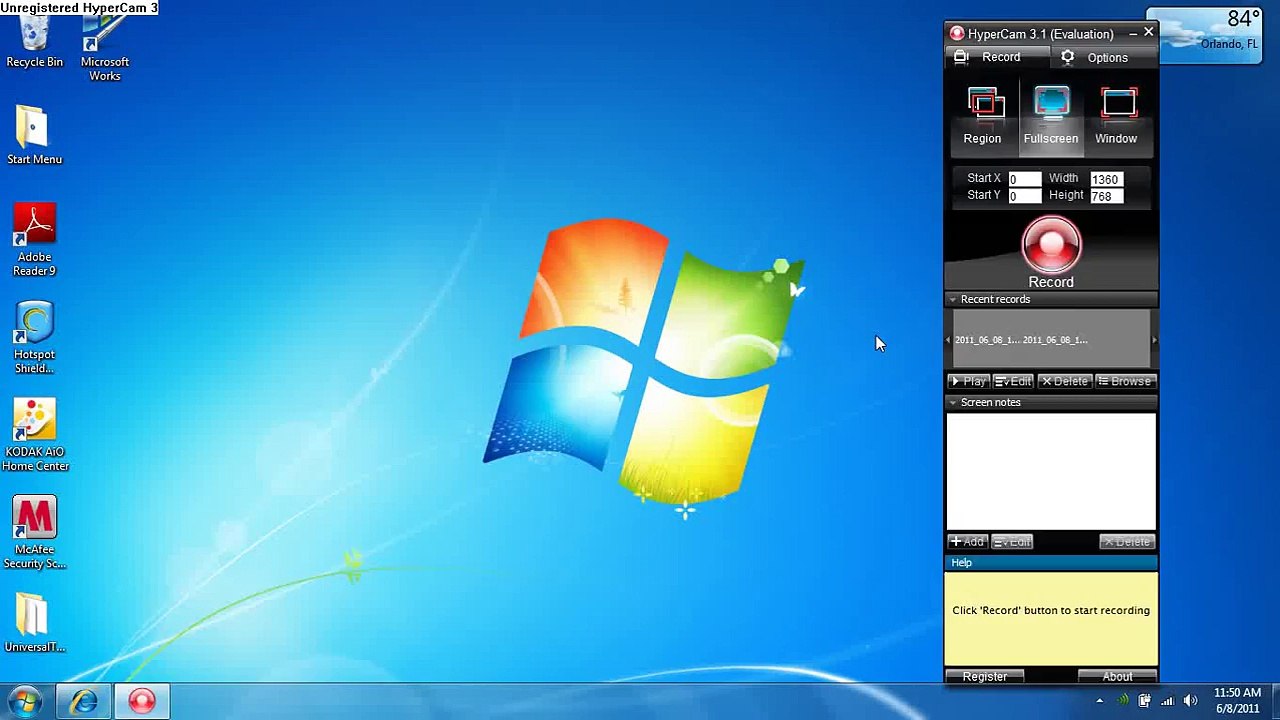Launch Internet Explorer from the taskbar
1280x720 pixels.
coord(83,702)
